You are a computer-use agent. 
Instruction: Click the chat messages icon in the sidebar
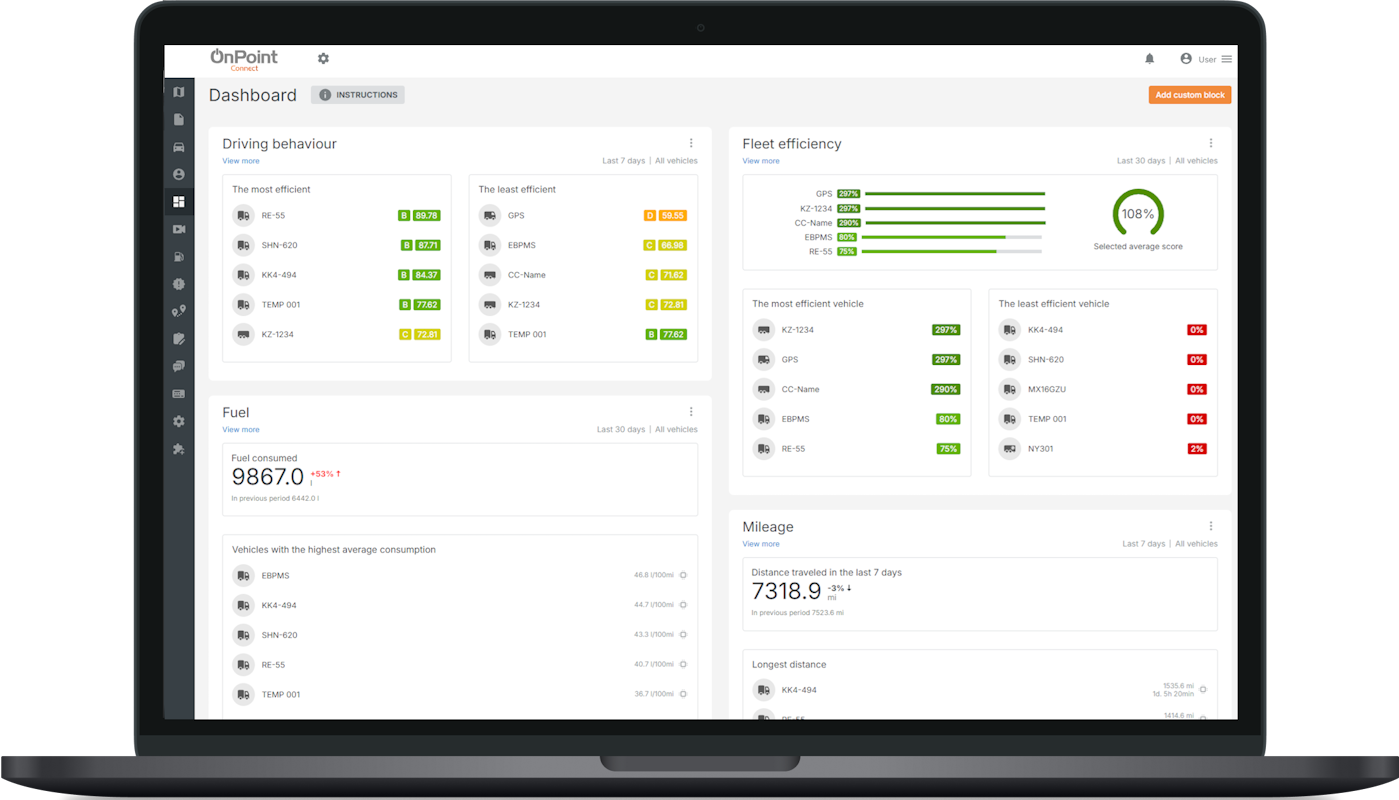click(179, 366)
